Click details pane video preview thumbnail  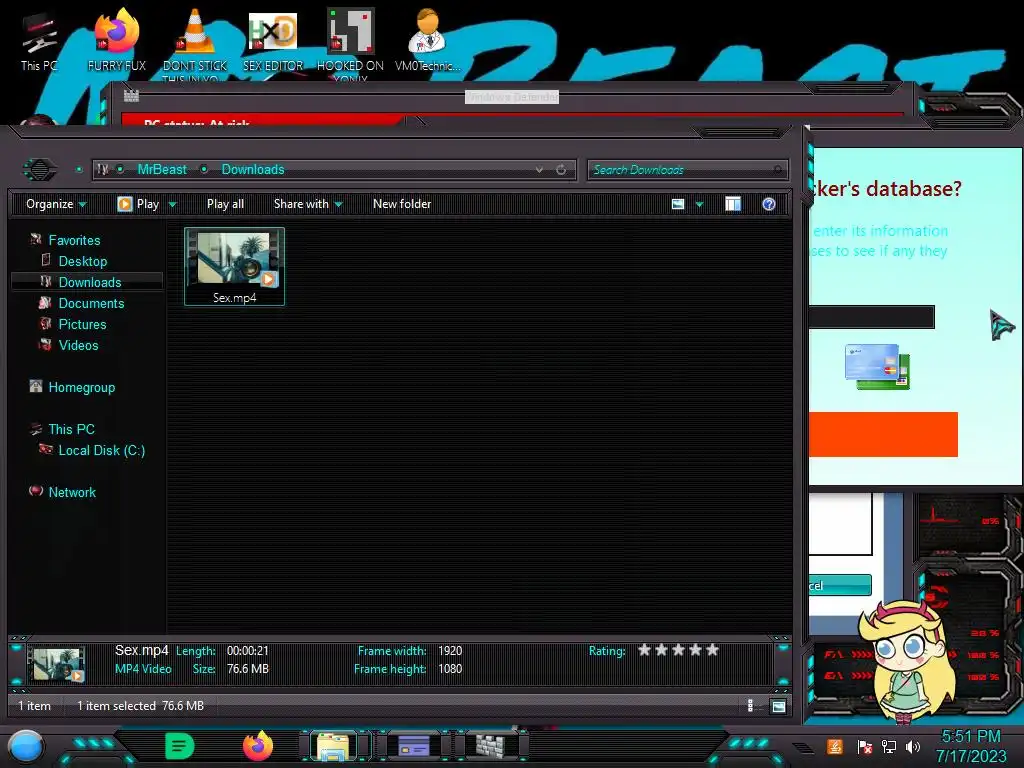[x=57, y=664]
